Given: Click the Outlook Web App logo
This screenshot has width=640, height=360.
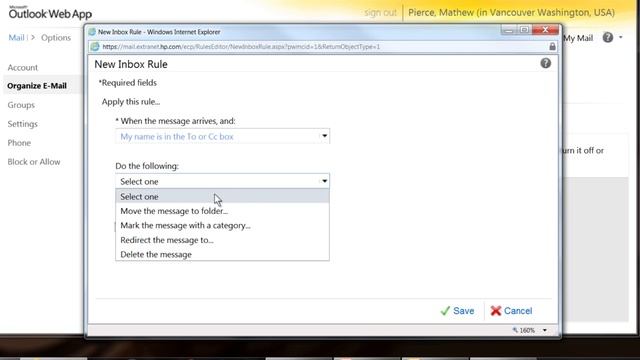Looking at the screenshot, I should pos(50,13).
